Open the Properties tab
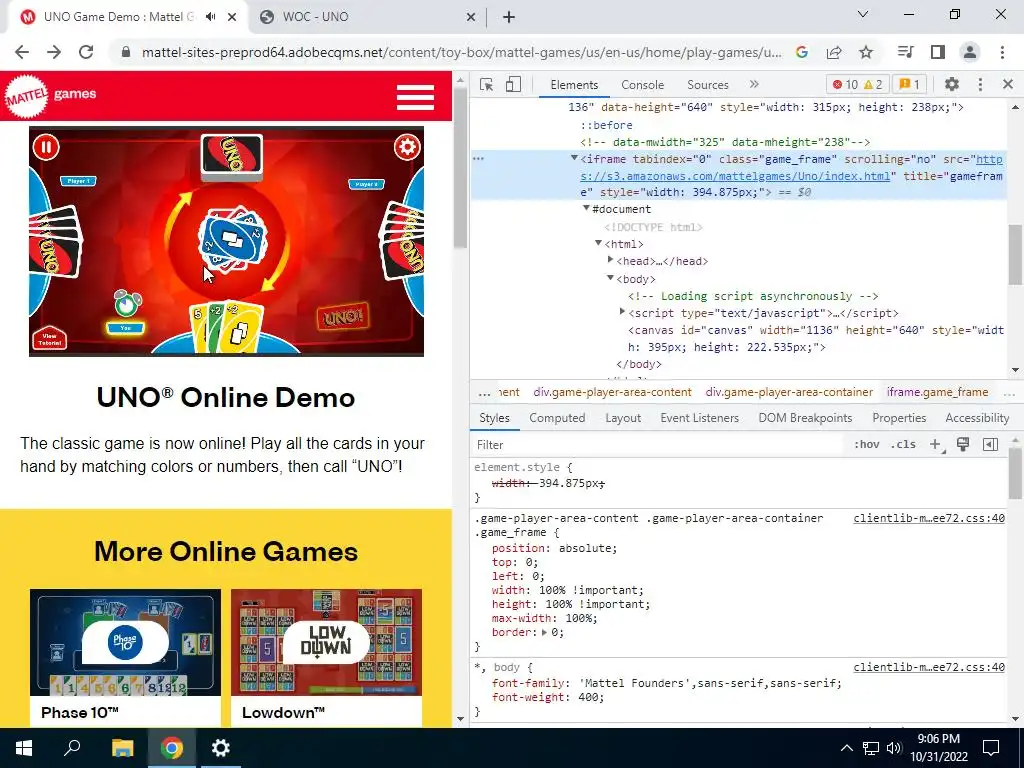Viewport: 1024px width, 768px height. point(899,418)
